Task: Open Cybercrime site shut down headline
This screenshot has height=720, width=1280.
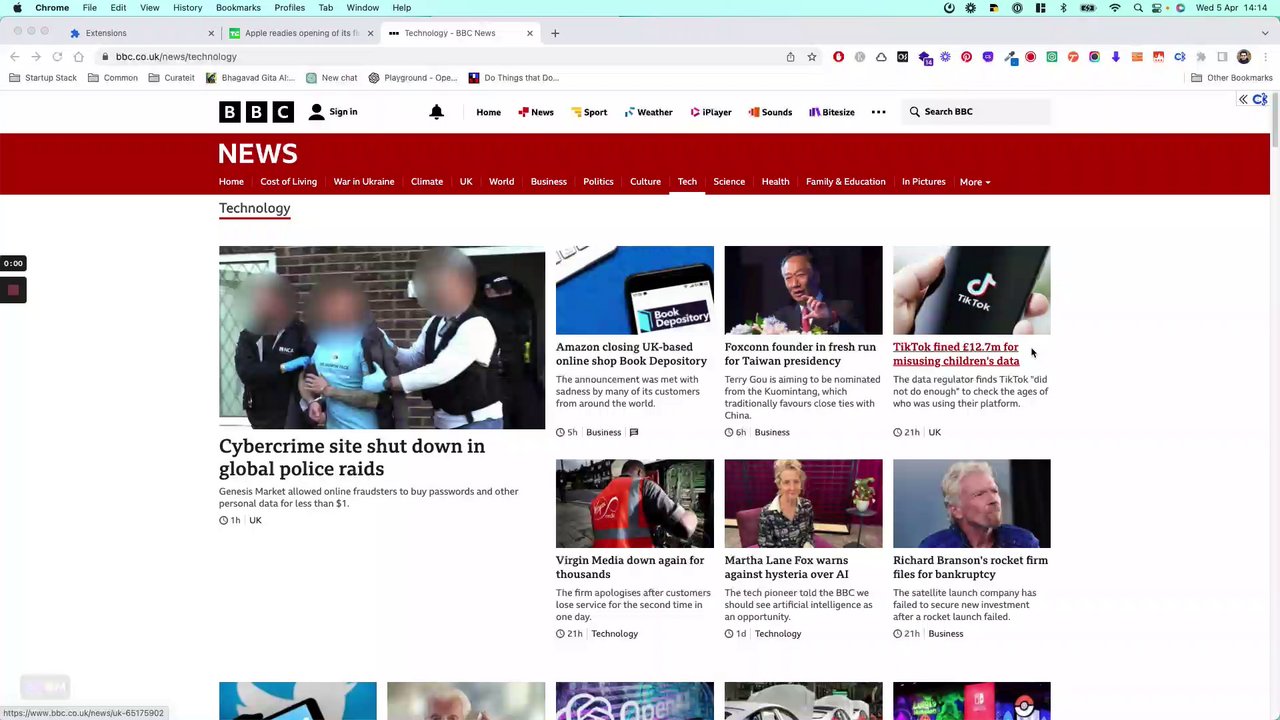Action: click(352, 457)
